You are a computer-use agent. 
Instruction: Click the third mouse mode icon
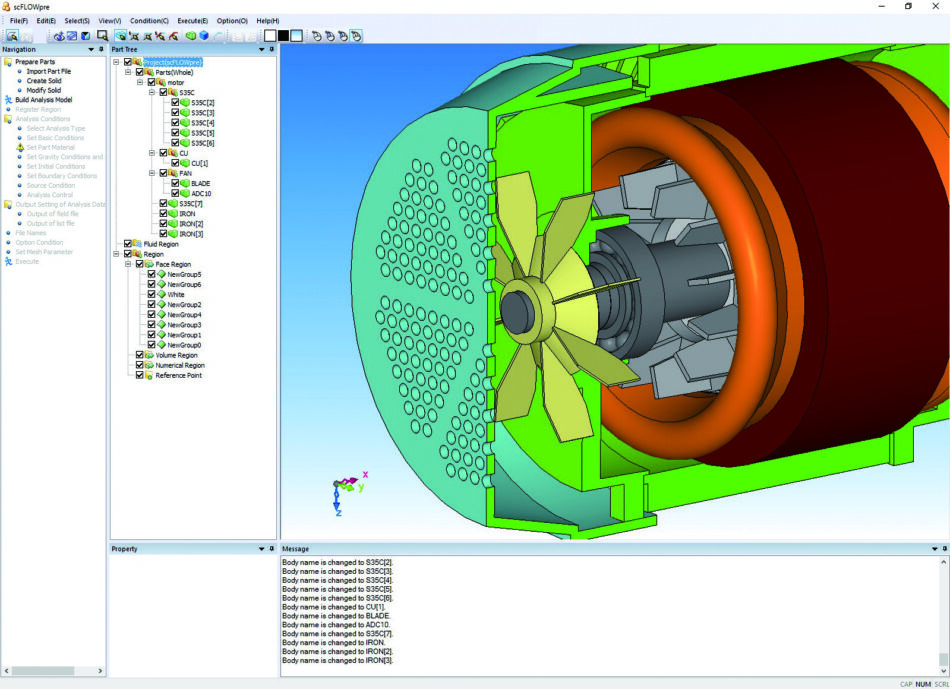[344, 36]
